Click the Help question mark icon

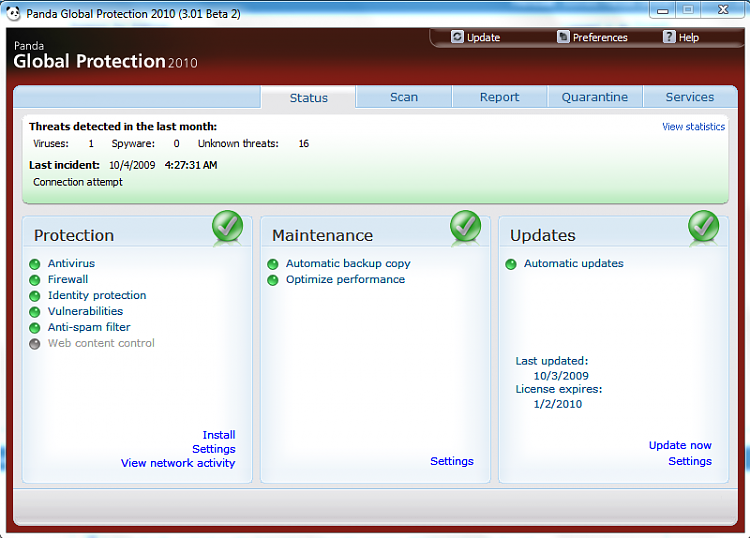669,37
